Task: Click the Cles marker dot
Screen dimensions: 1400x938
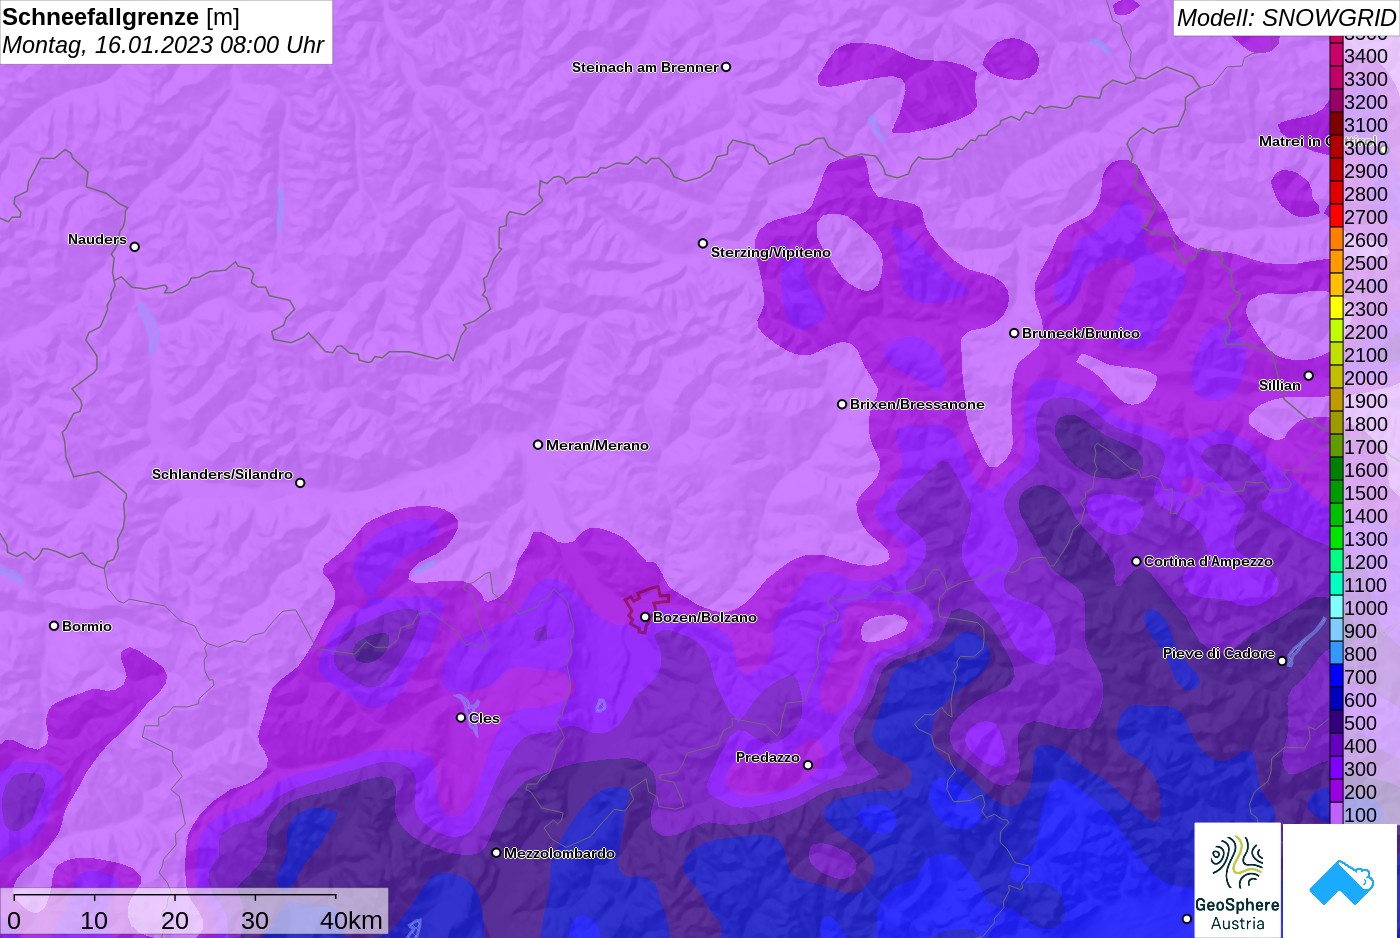Action: click(x=461, y=717)
